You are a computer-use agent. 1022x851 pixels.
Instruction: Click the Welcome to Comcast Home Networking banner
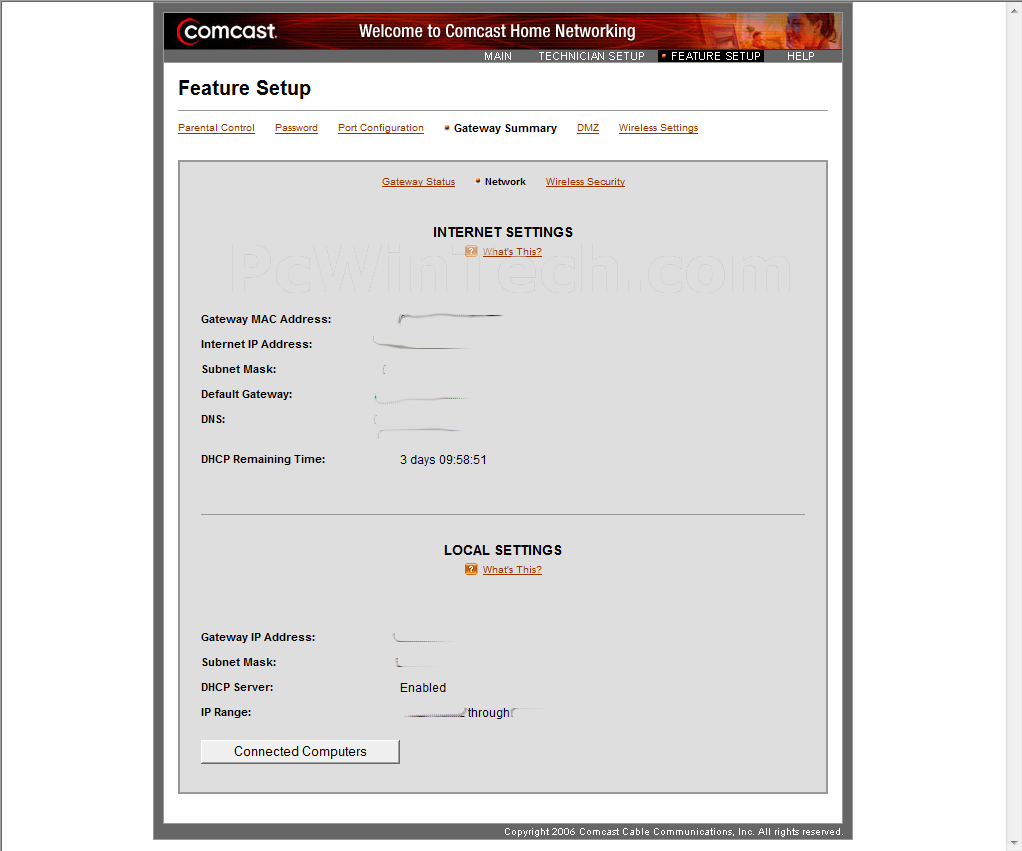497,31
